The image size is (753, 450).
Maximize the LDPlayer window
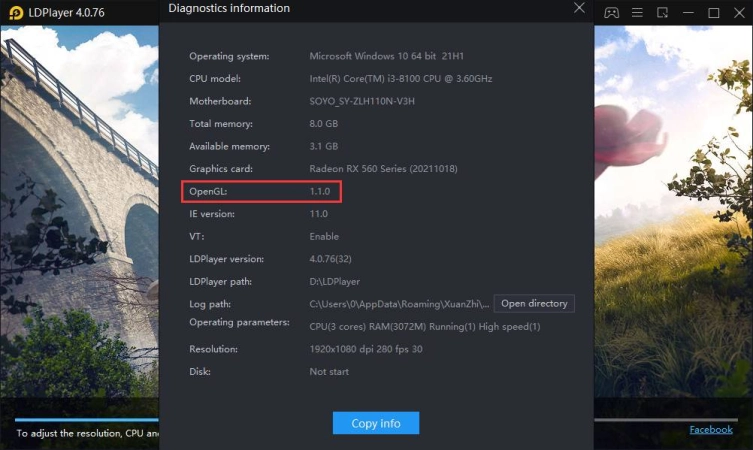coord(714,13)
